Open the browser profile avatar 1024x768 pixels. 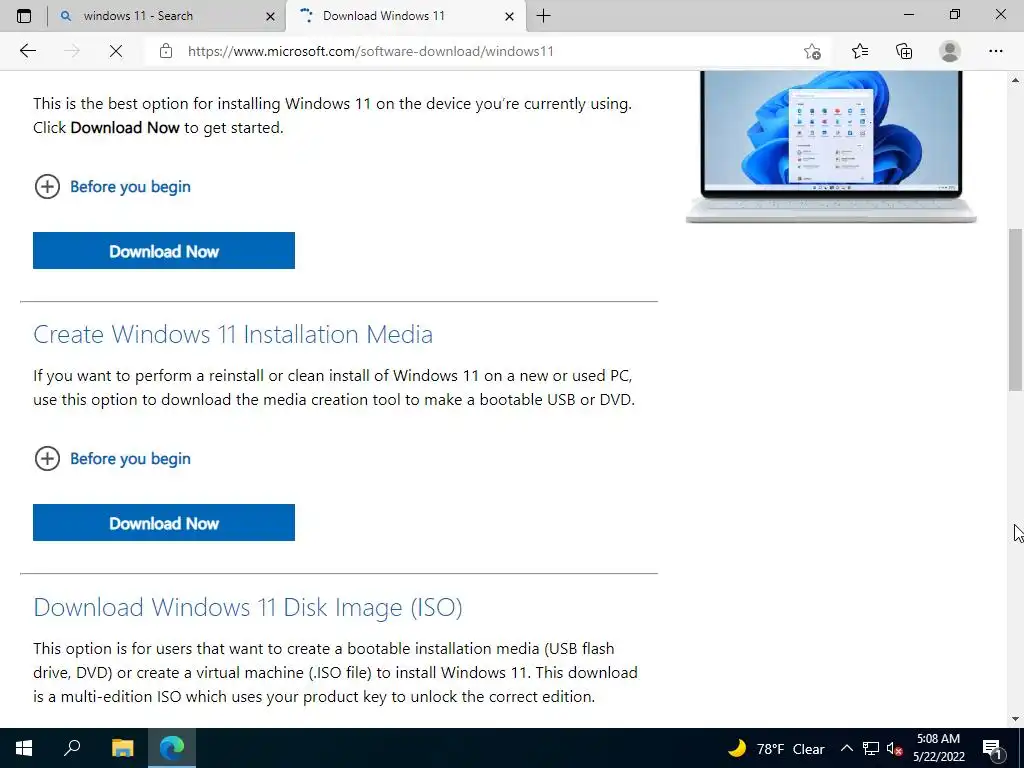[950, 51]
